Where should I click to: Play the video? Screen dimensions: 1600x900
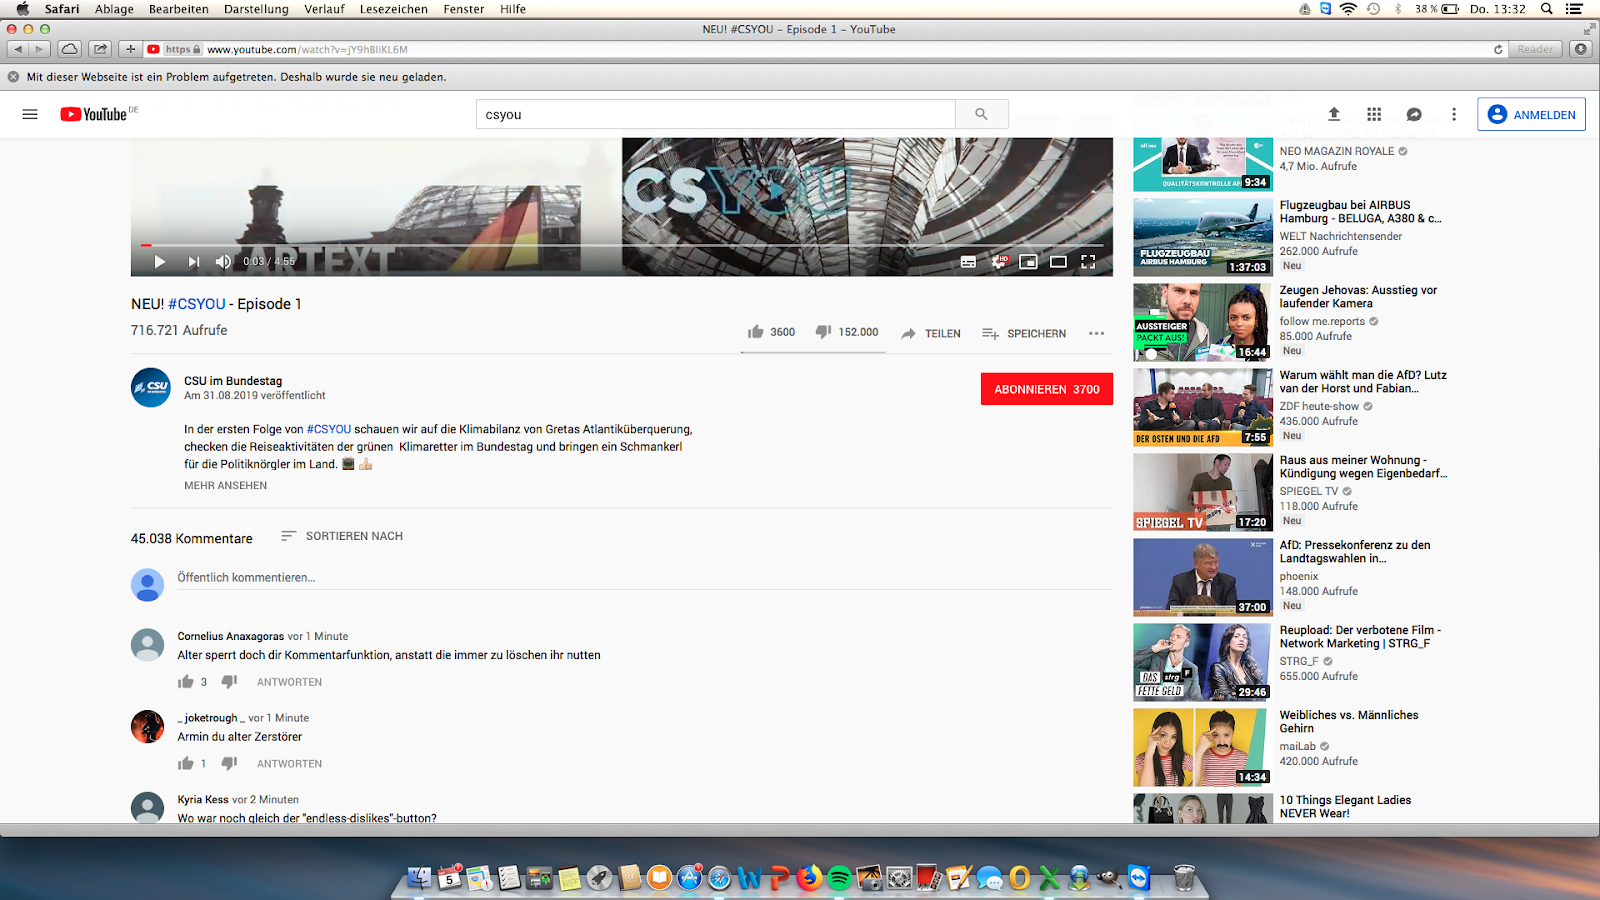pyautogui.click(x=160, y=262)
